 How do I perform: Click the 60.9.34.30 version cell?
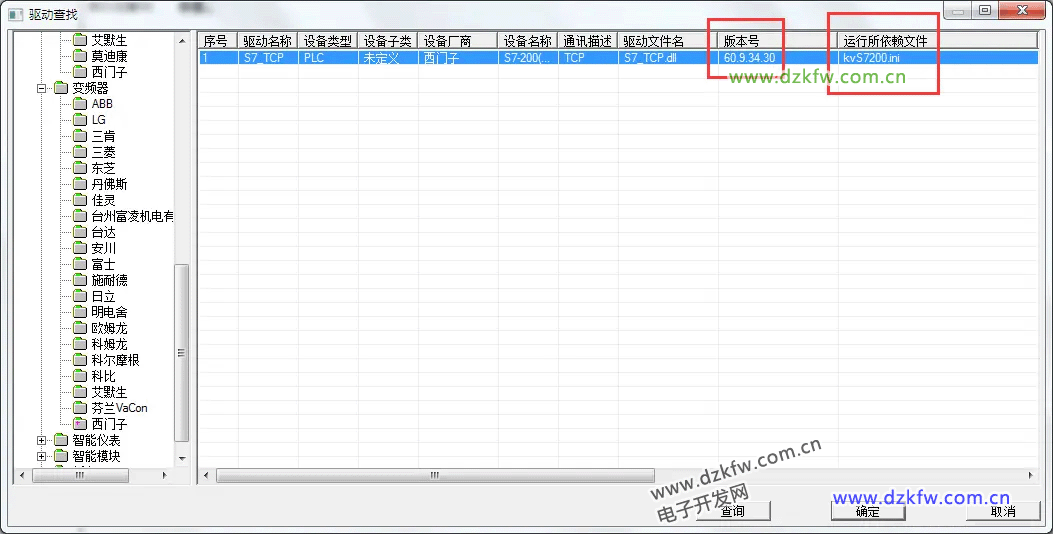pyautogui.click(x=778, y=58)
